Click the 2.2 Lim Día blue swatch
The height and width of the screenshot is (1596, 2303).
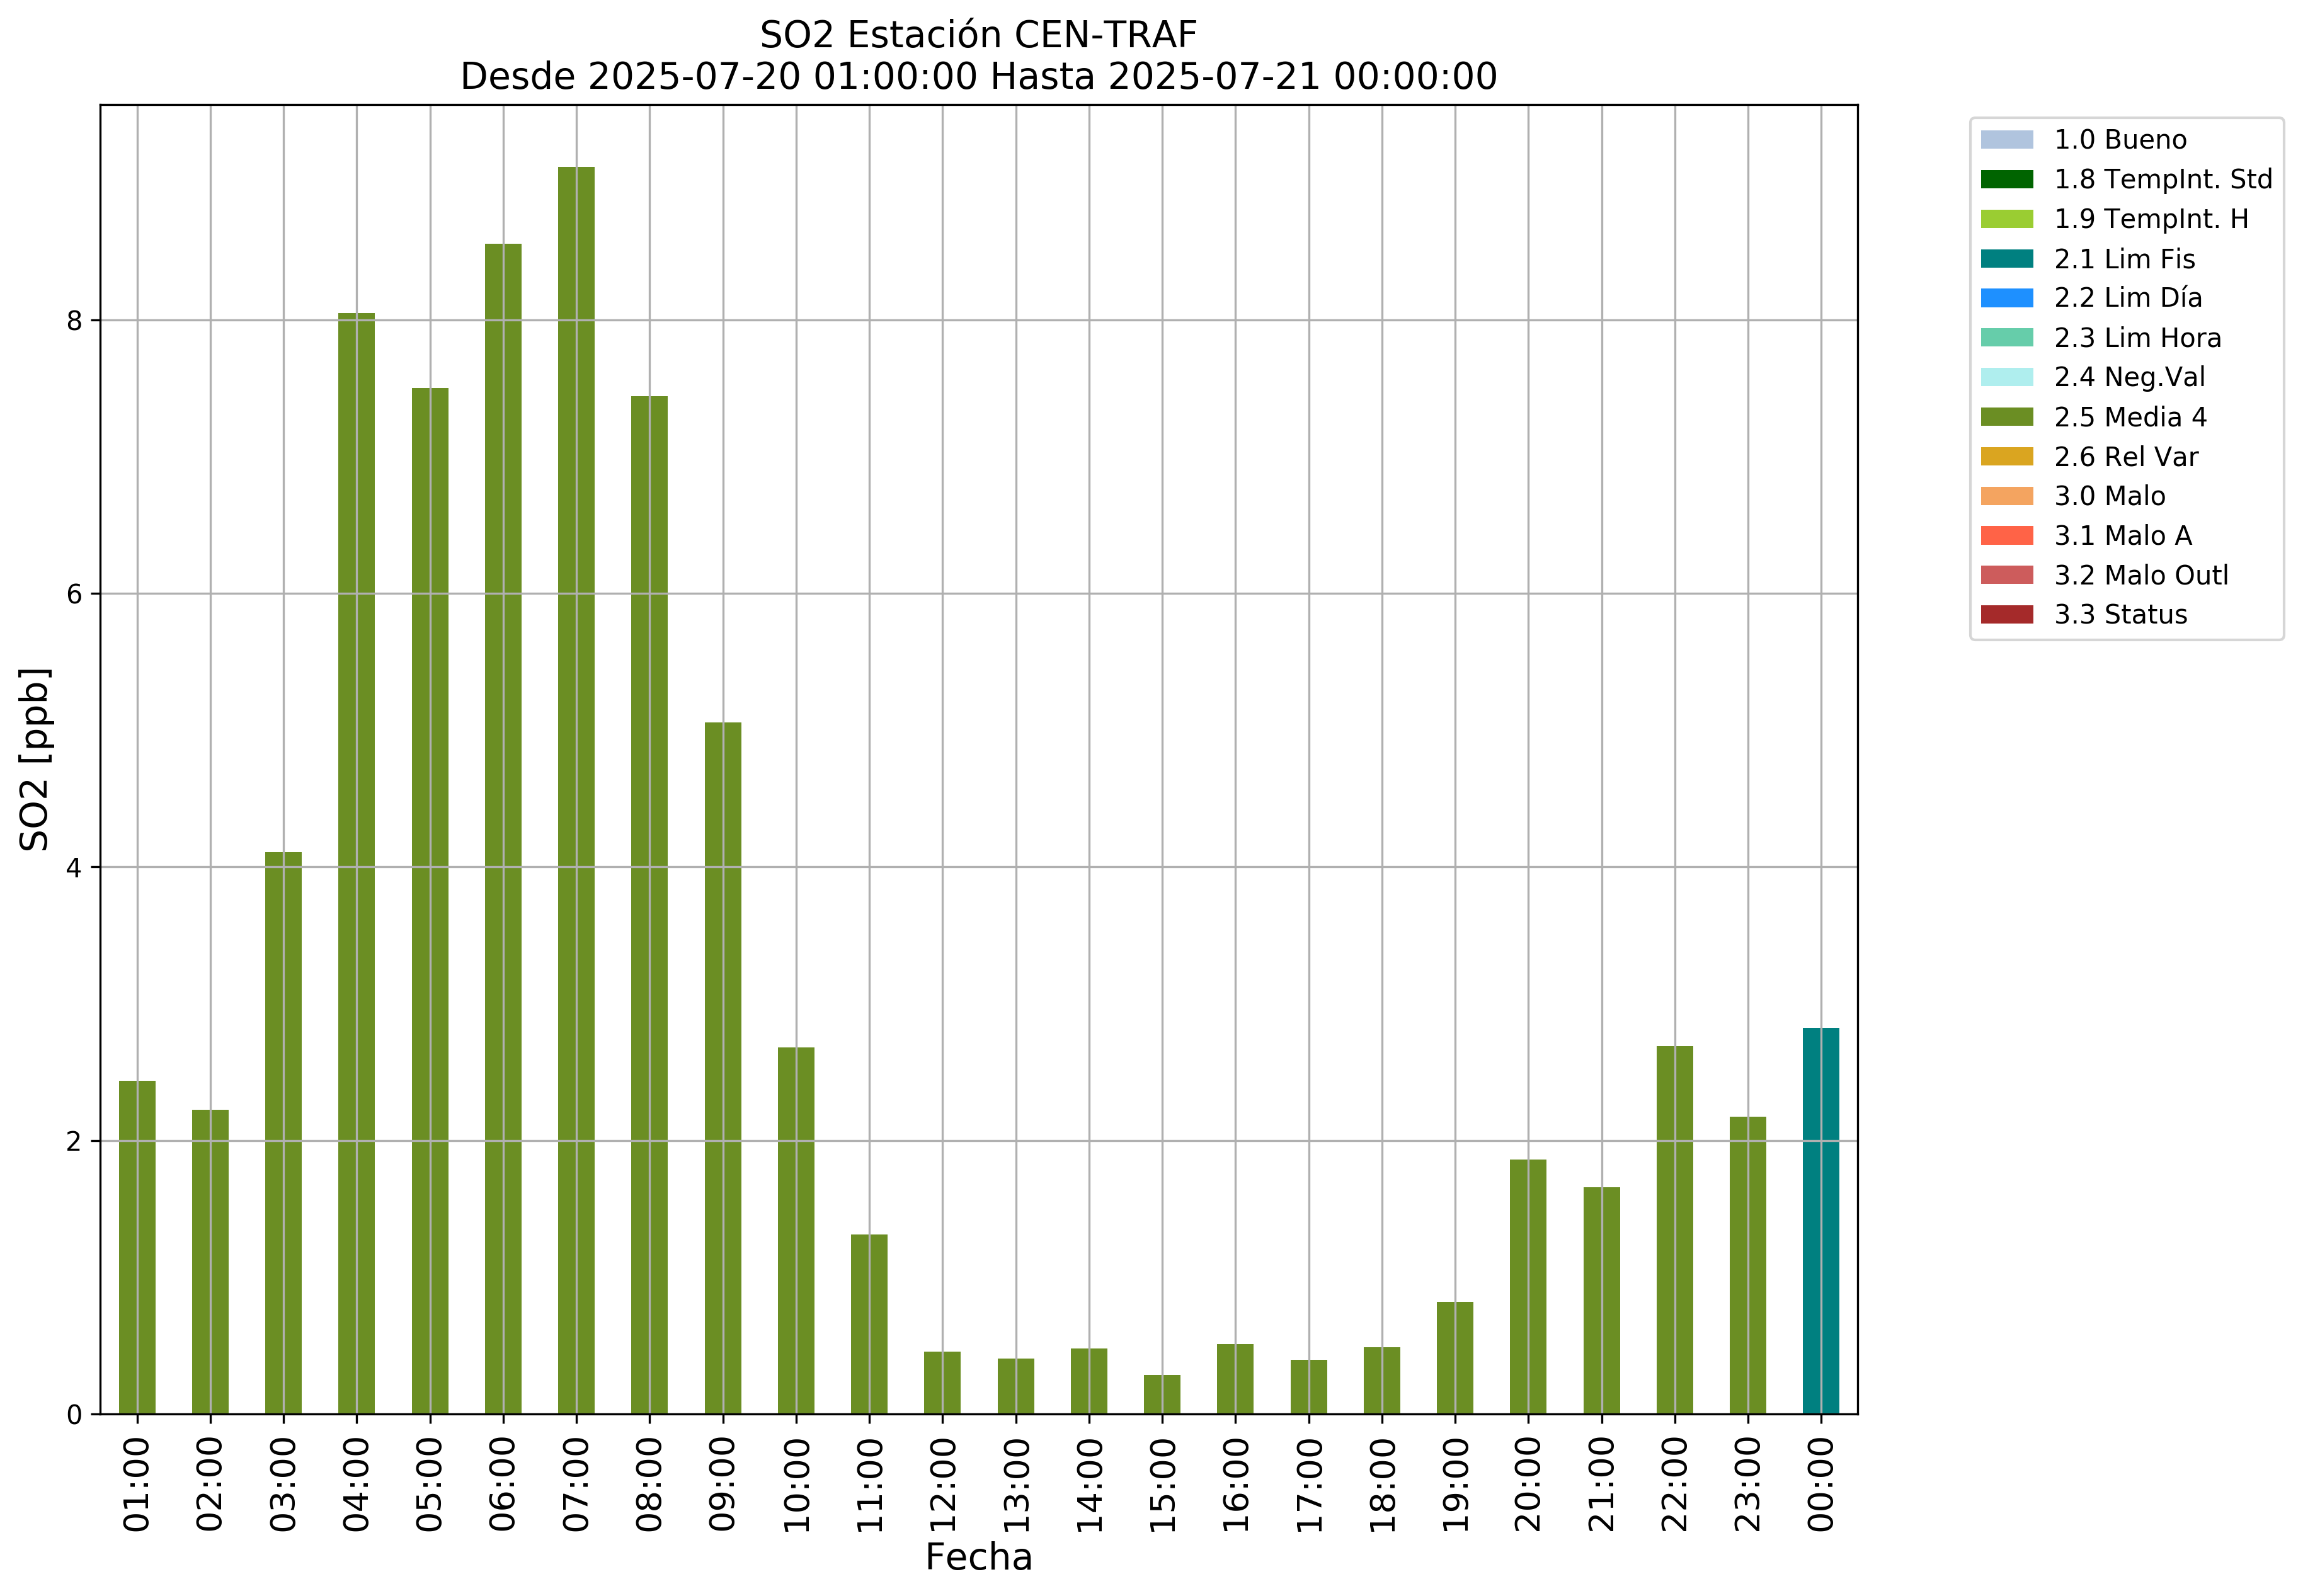click(2006, 298)
